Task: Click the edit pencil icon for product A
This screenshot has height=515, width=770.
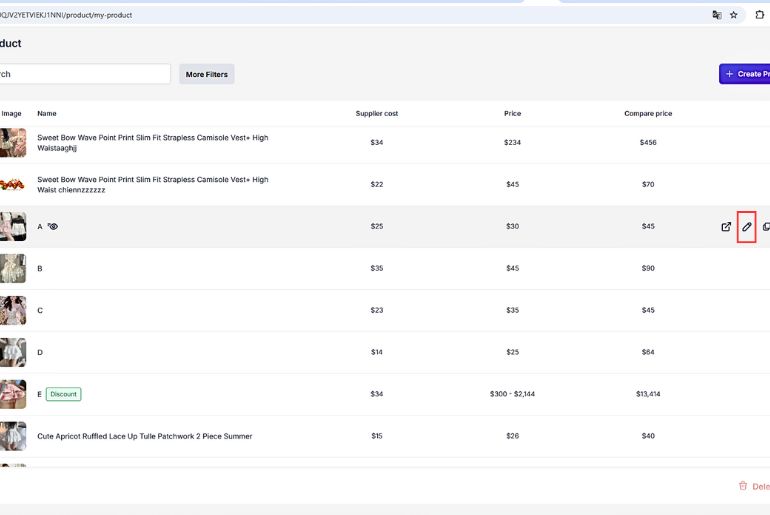Action: coord(746,227)
